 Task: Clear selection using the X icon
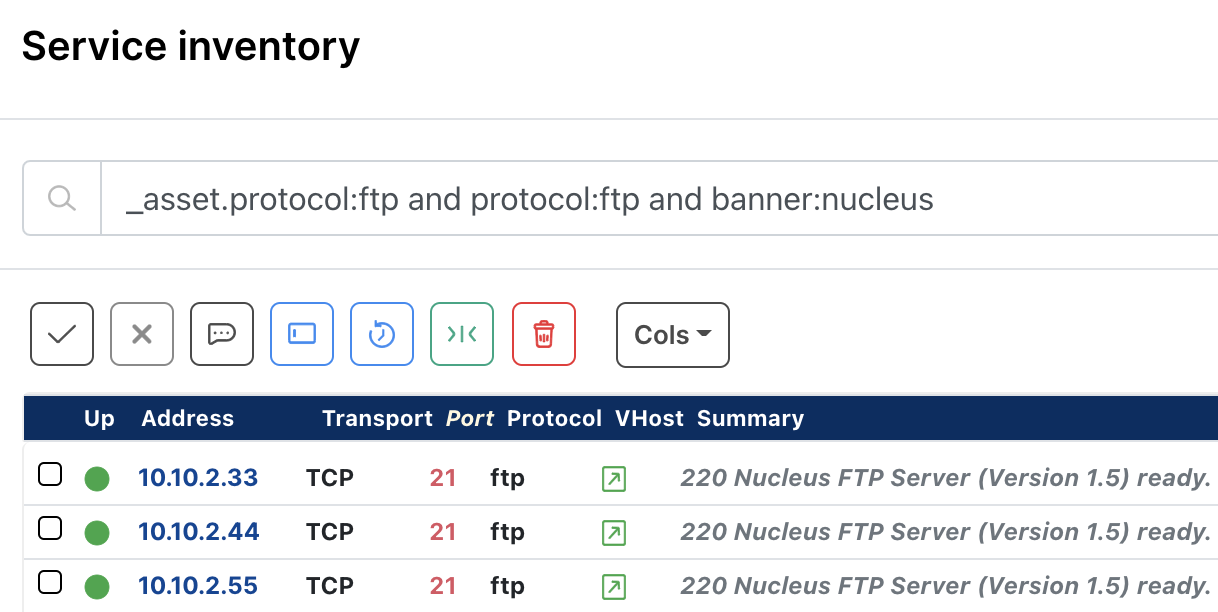click(x=141, y=334)
